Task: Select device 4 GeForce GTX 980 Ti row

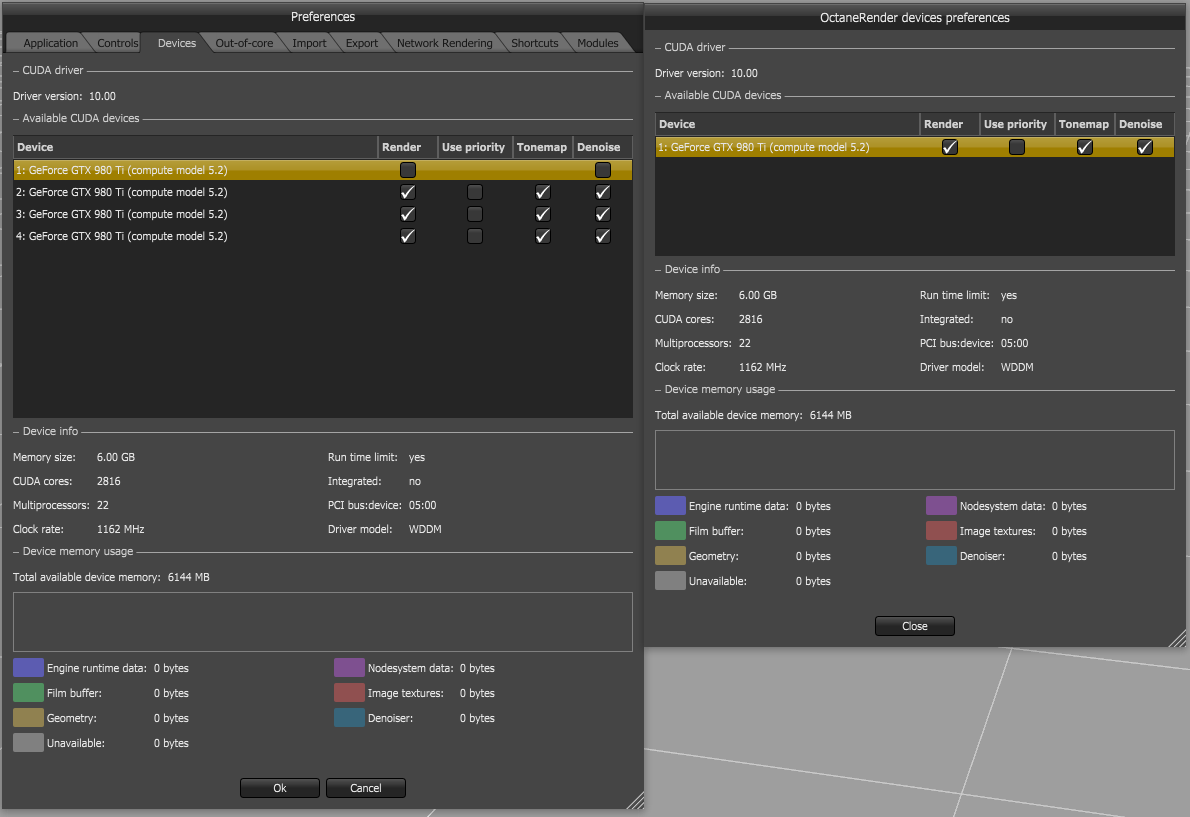Action: pyautogui.click(x=323, y=236)
